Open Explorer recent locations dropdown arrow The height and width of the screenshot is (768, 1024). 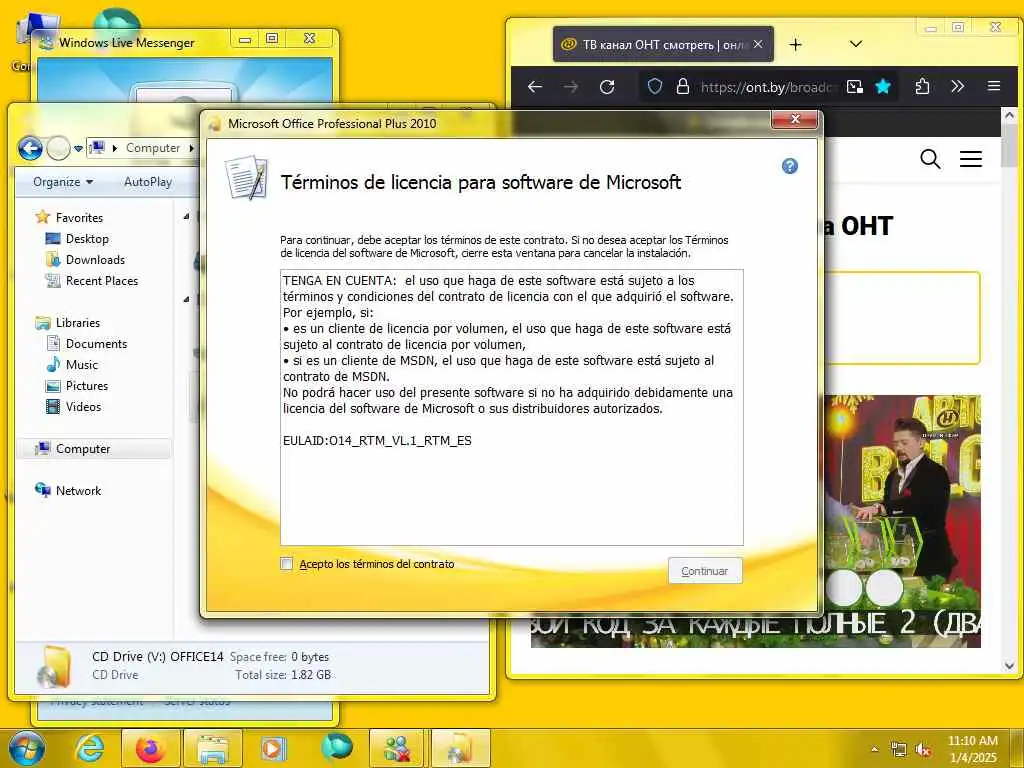(x=78, y=149)
